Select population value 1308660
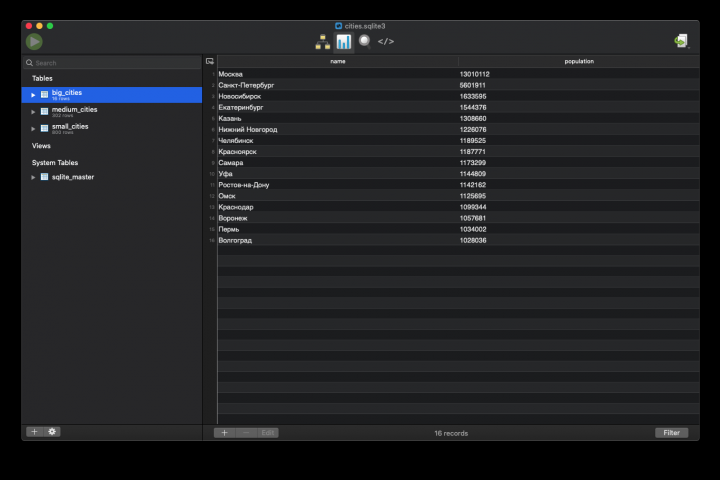Image resolution: width=720 pixels, height=480 pixels. point(473,118)
